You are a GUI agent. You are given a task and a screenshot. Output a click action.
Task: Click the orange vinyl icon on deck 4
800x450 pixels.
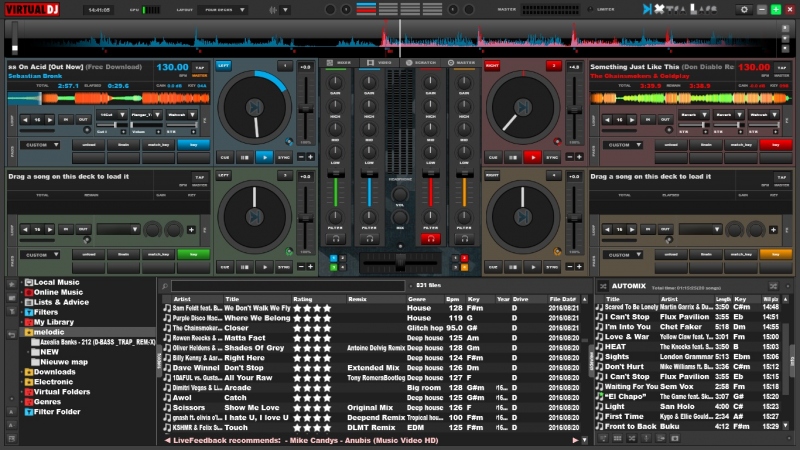(557, 252)
